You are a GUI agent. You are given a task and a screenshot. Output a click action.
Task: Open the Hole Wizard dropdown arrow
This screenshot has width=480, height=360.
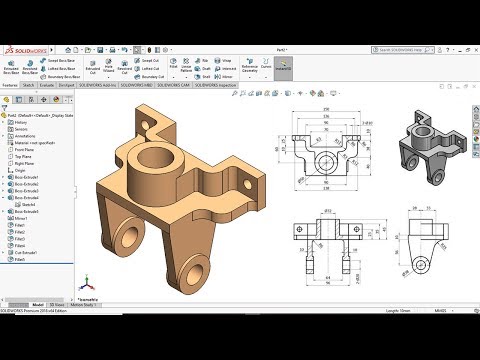(108, 77)
